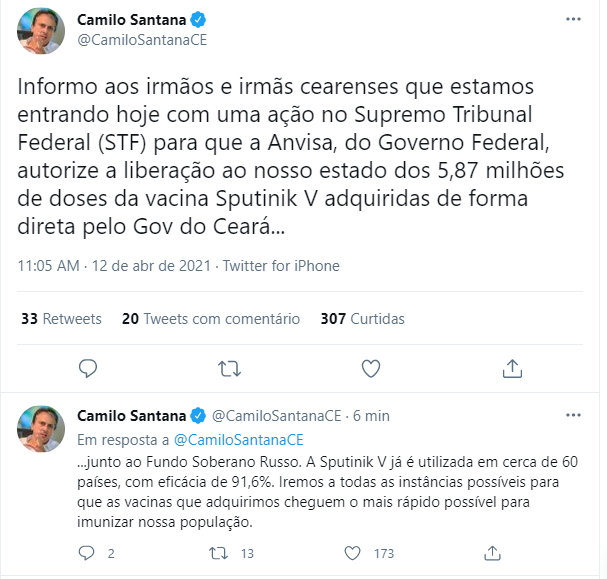Screen dimensions: 607x579
Task: Like the main tweet
Action: [371, 368]
